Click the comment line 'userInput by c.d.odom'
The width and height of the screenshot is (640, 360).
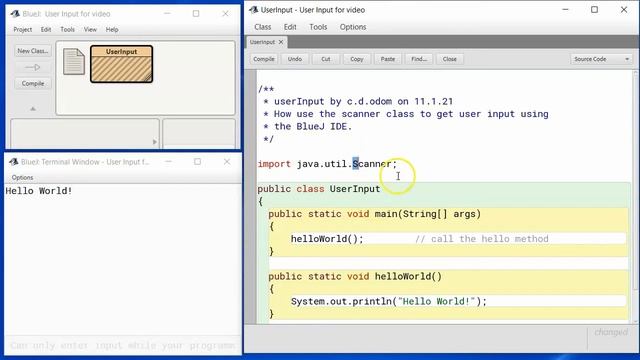[358, 102]
